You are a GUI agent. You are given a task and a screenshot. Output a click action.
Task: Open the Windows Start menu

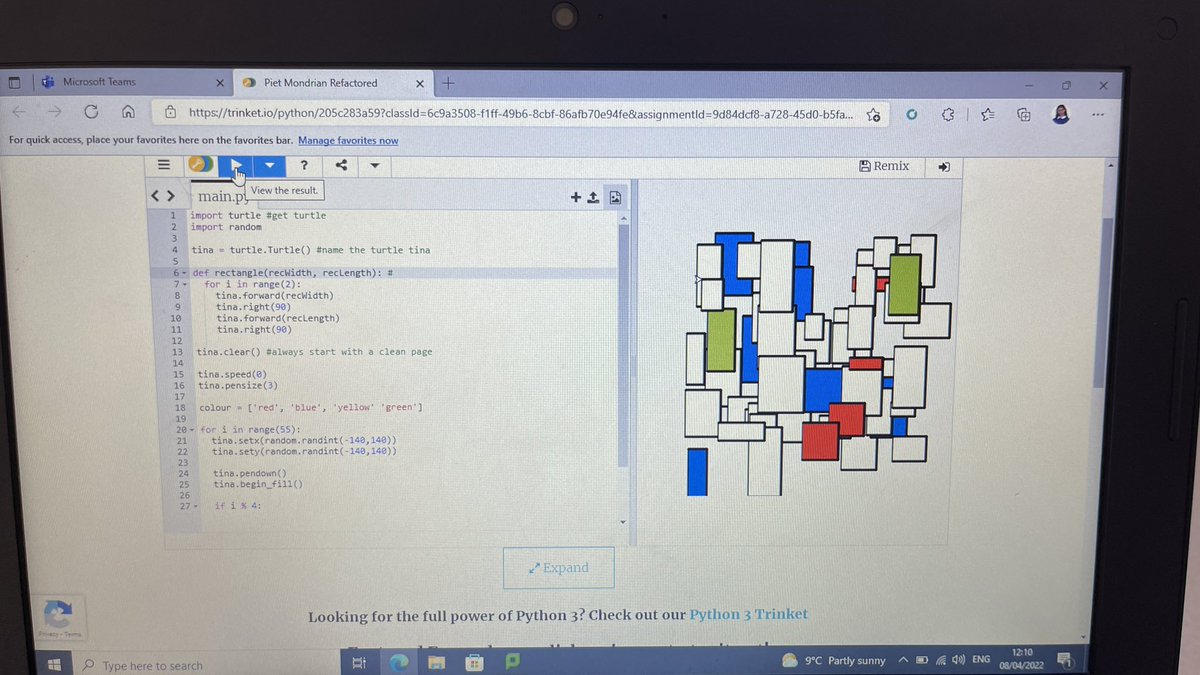[54, 664]
